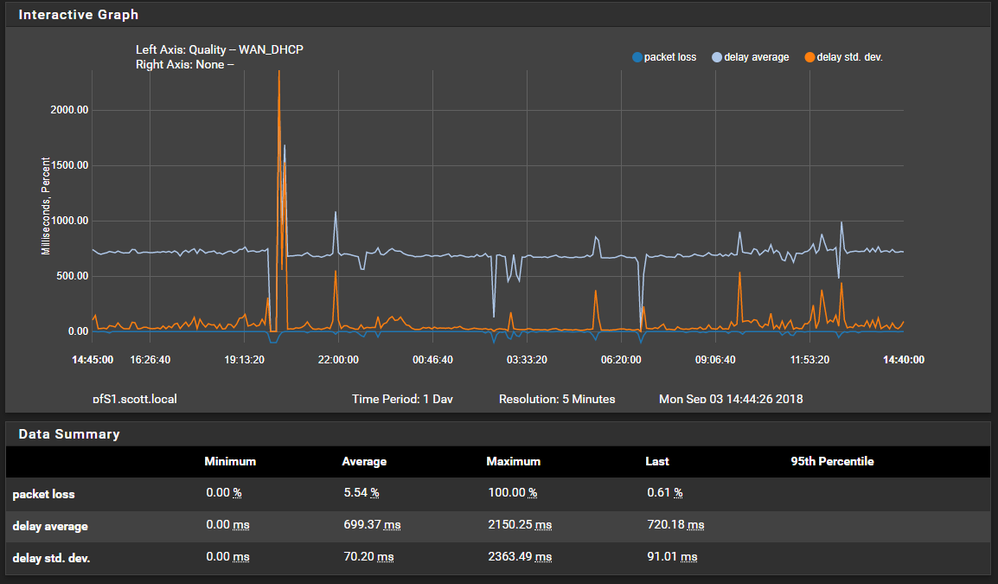
Task: Select the Average column header
Action: pos(364,462)
